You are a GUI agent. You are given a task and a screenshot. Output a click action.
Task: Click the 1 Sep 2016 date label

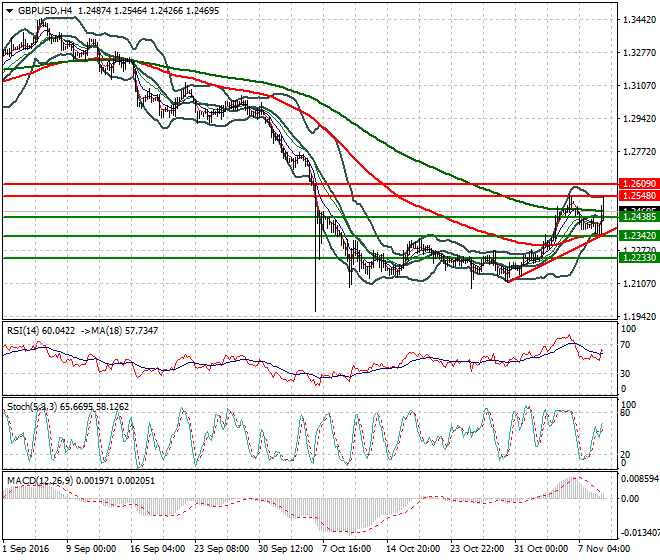(27, 549)
